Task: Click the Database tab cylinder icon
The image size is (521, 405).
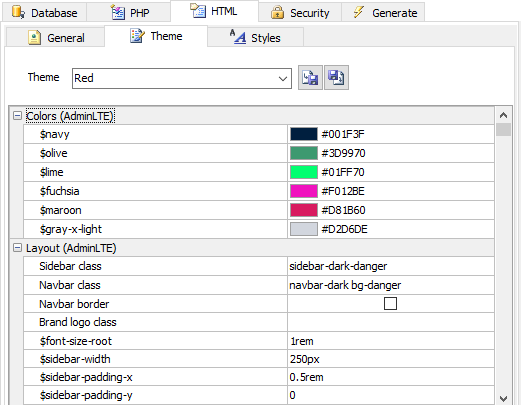Action: [18, 12]
